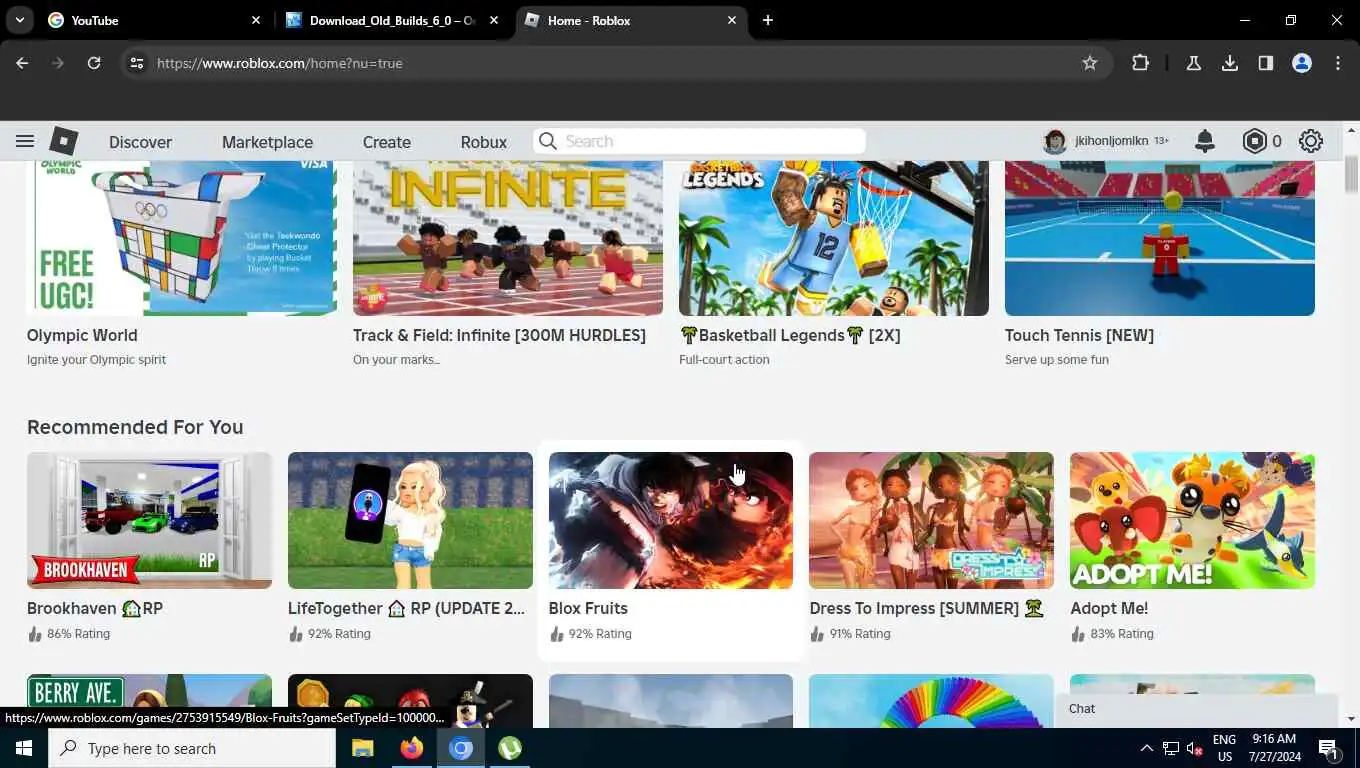Viewport: 1360px width, 768px height.
Task: Open Track & Field: Infinite title link
Action: pyautogui.click(x=499, y=335)
